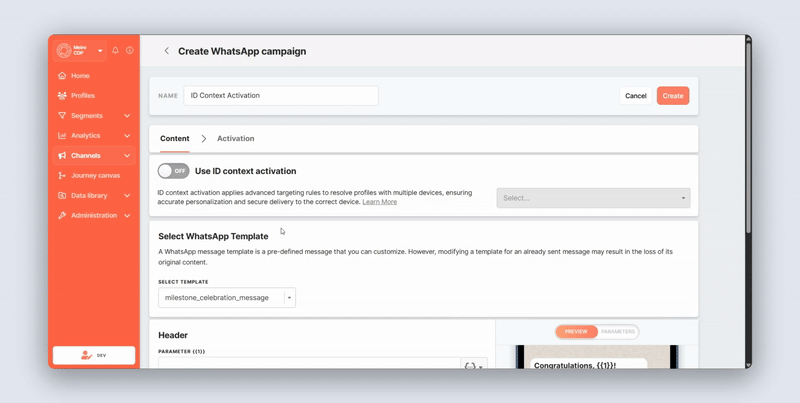The height and width of the screenshot is (403, 800).
Task: Click the back arrow beside campaign title
Action: pyautogui.click(x=167, y=51)
